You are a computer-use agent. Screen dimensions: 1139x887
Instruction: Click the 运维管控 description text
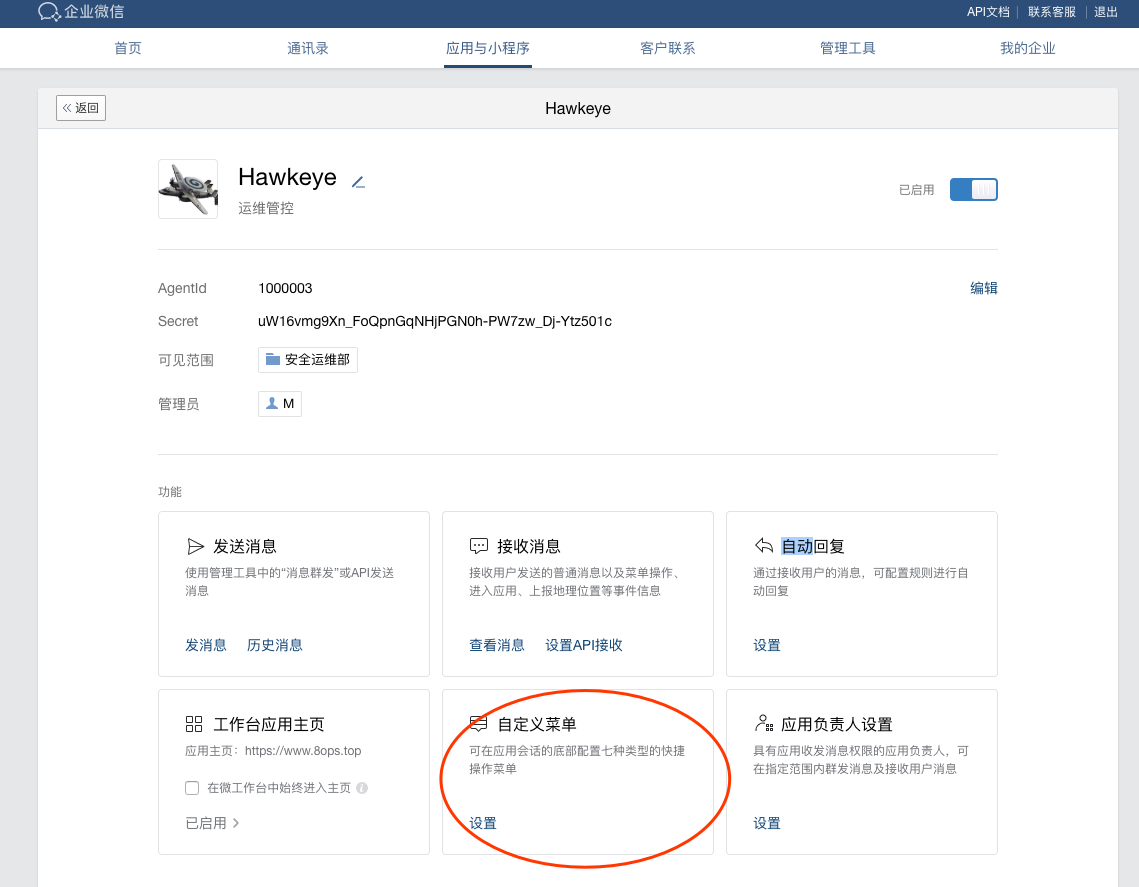pyautogui.click(x=266, y=208)
